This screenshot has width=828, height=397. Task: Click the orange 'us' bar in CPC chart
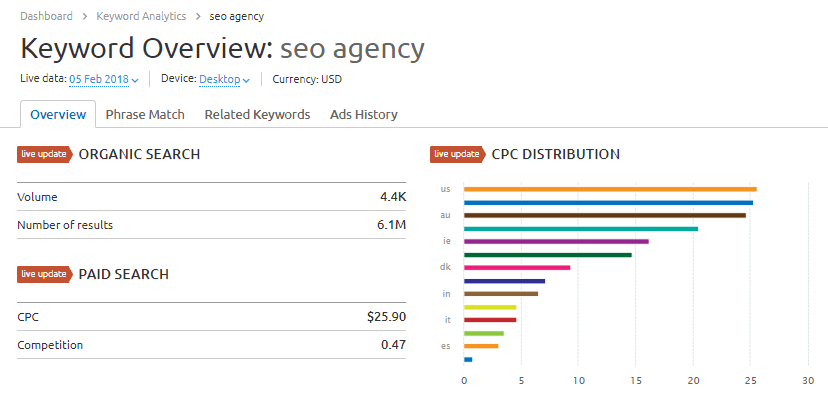click(610, 189)
